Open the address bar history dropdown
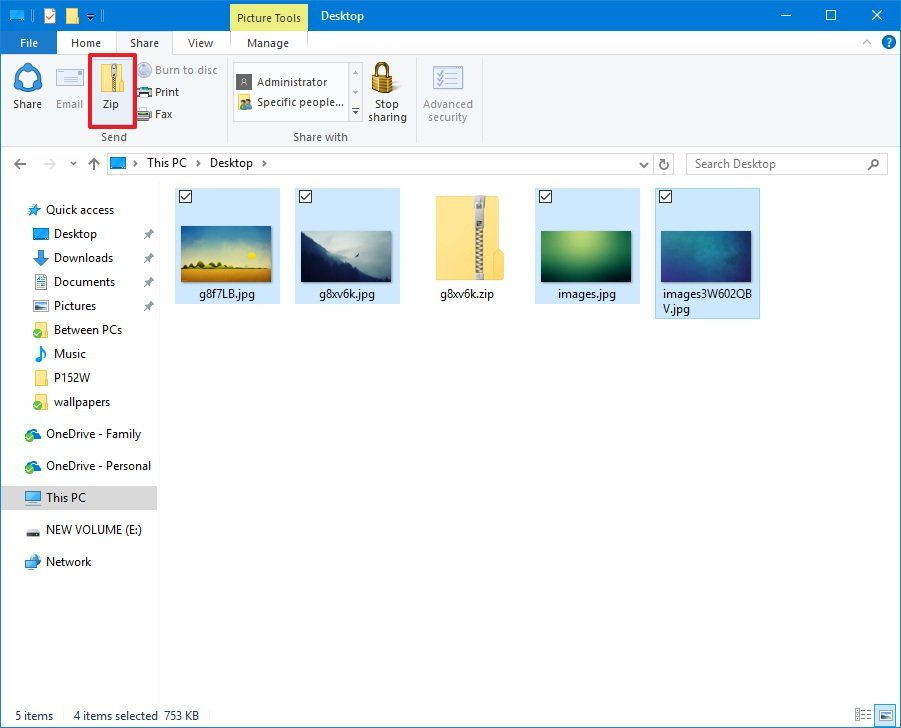Image resolution: width=901 pixels, height=728 pixels. (645, 163)
